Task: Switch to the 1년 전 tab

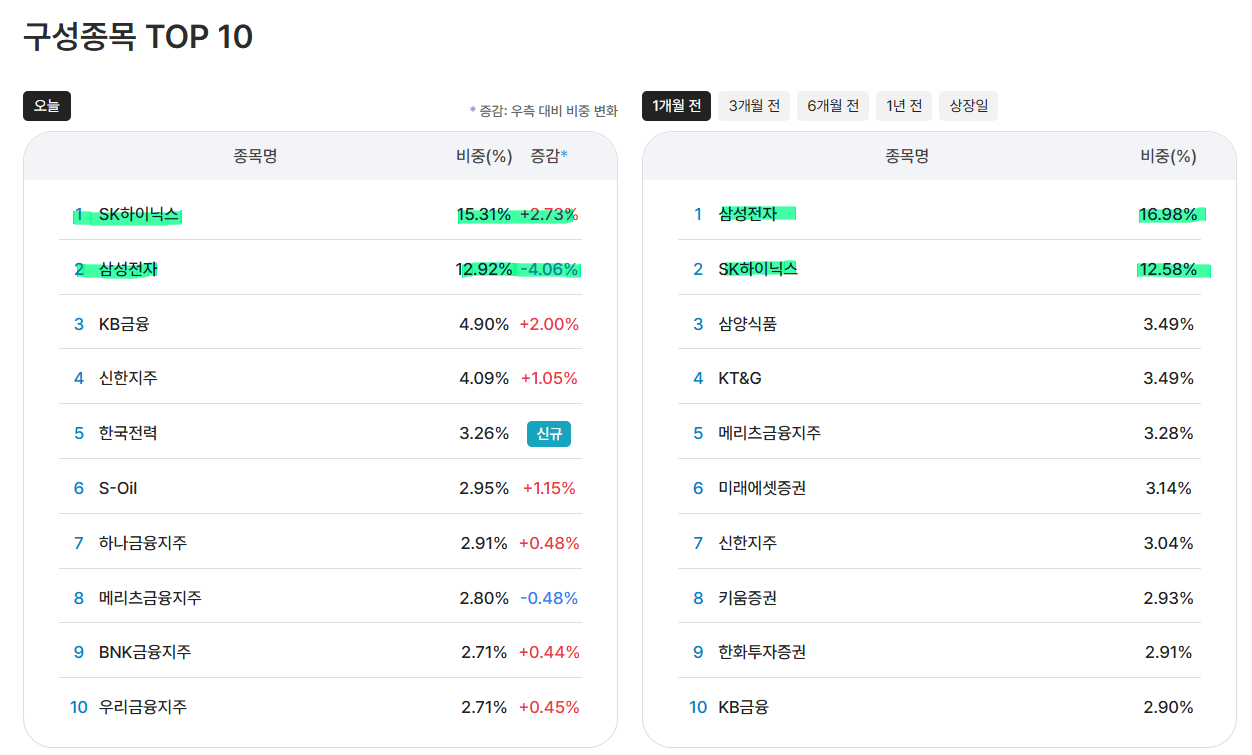Action: 904,106
